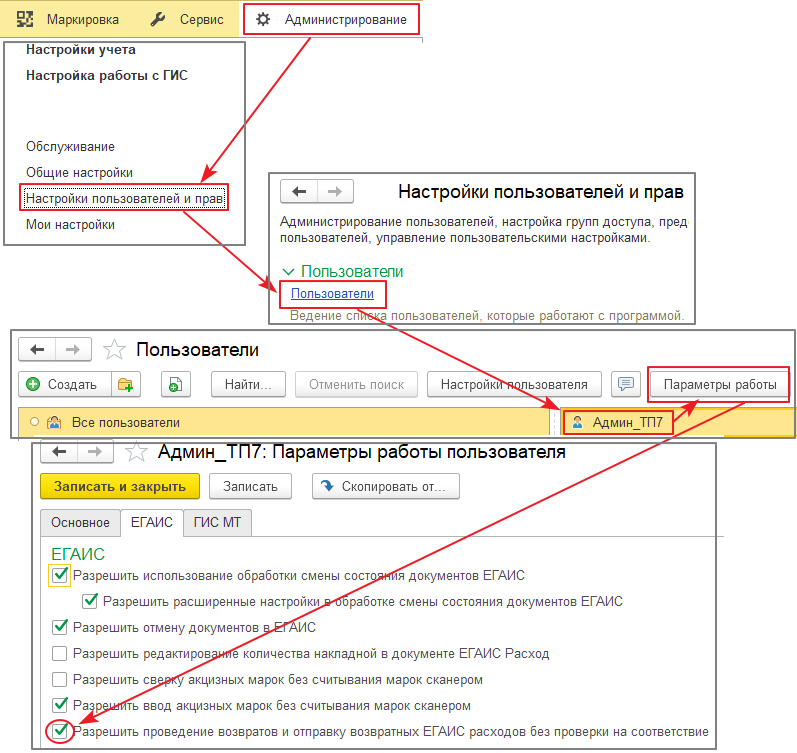Star the Параметры работы пользователя form
This screenshot has width=797, height=753.
136,451
